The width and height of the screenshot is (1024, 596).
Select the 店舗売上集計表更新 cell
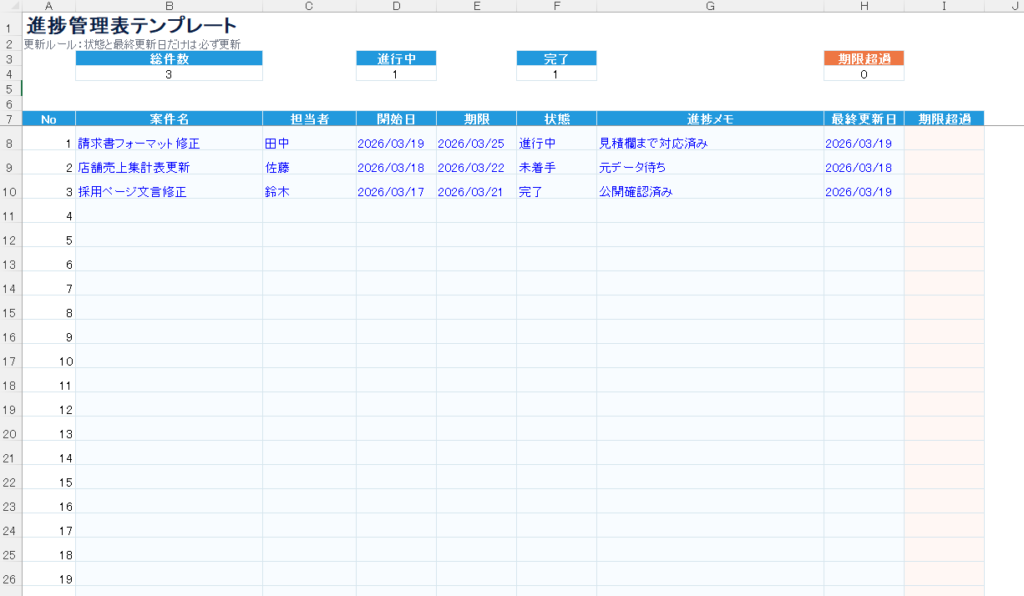134,168
